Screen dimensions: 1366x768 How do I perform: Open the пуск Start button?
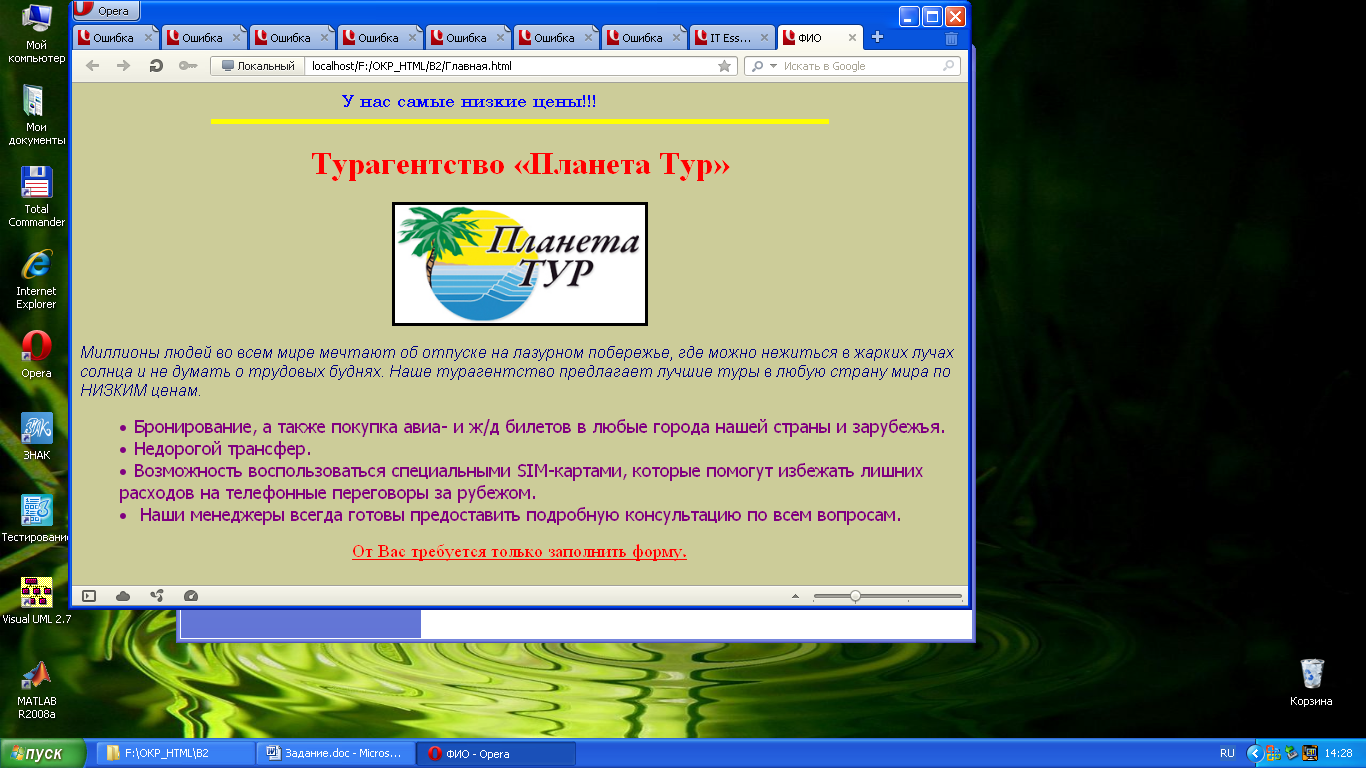(43, 753)
